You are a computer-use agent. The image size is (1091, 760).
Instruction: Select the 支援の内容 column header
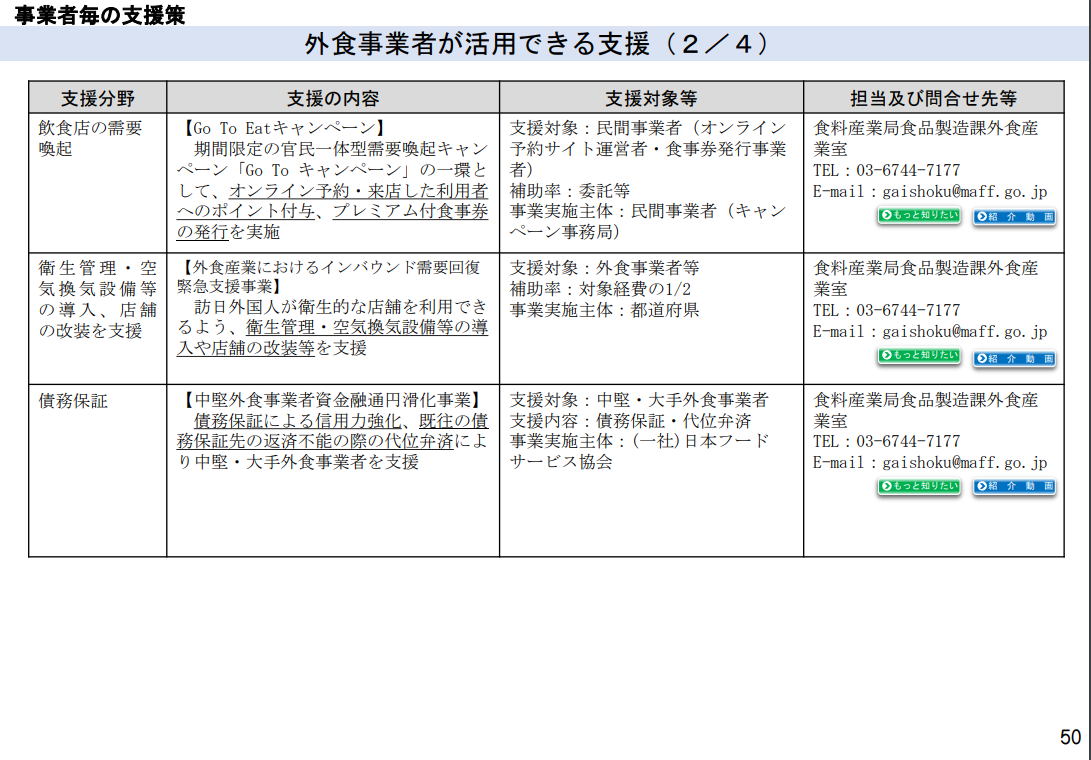(x=333, y=98)
